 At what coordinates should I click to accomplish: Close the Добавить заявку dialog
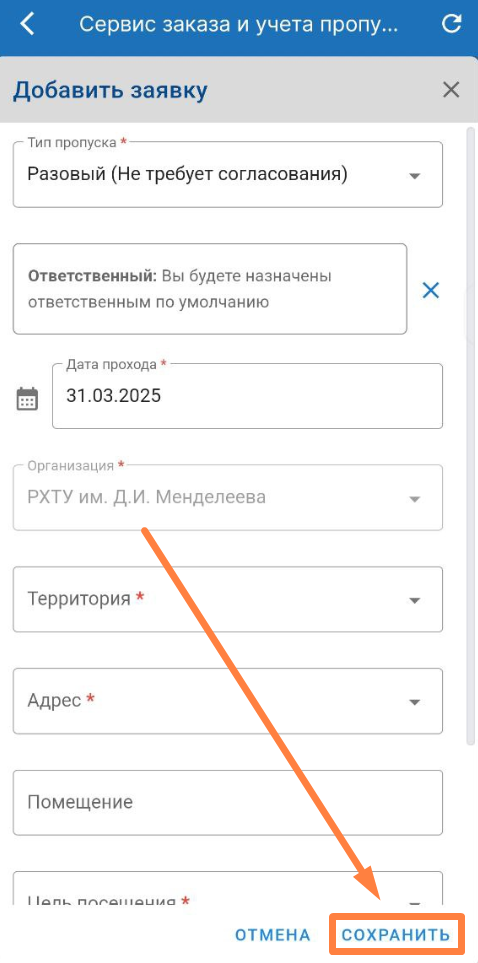(x=451, y=90)
